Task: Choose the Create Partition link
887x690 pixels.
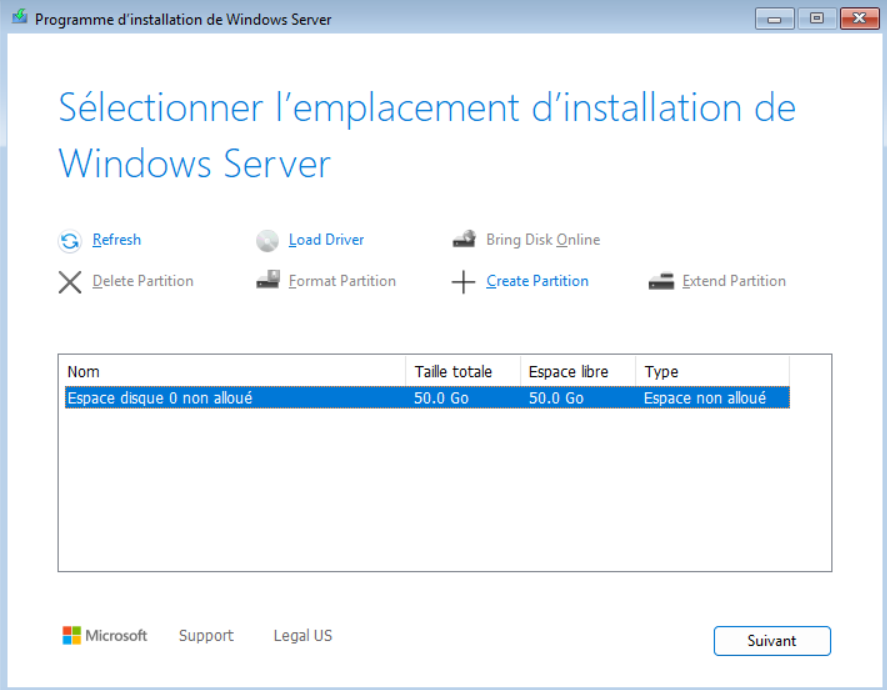Action: (537, 281)
